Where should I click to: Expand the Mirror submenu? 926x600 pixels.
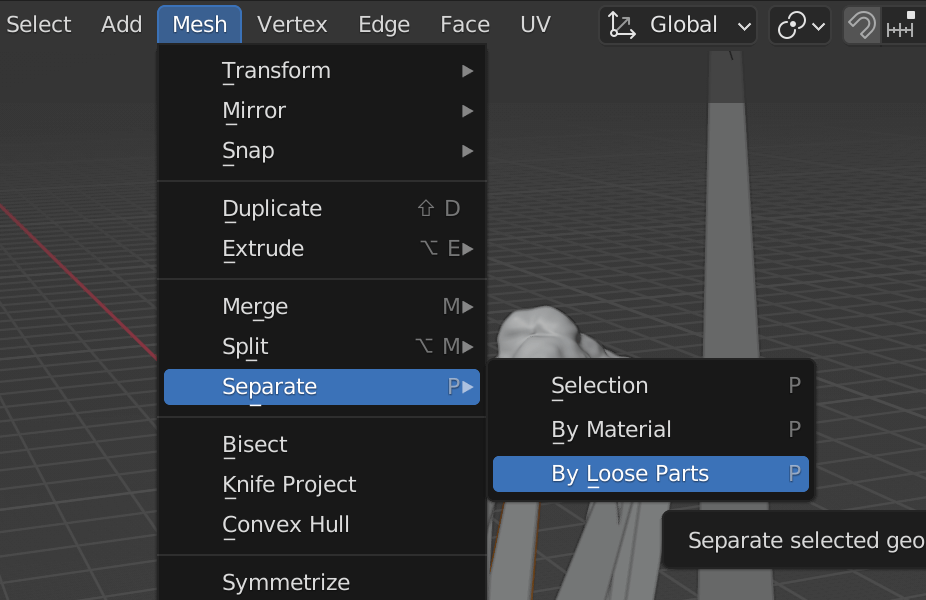click(322, 111)
